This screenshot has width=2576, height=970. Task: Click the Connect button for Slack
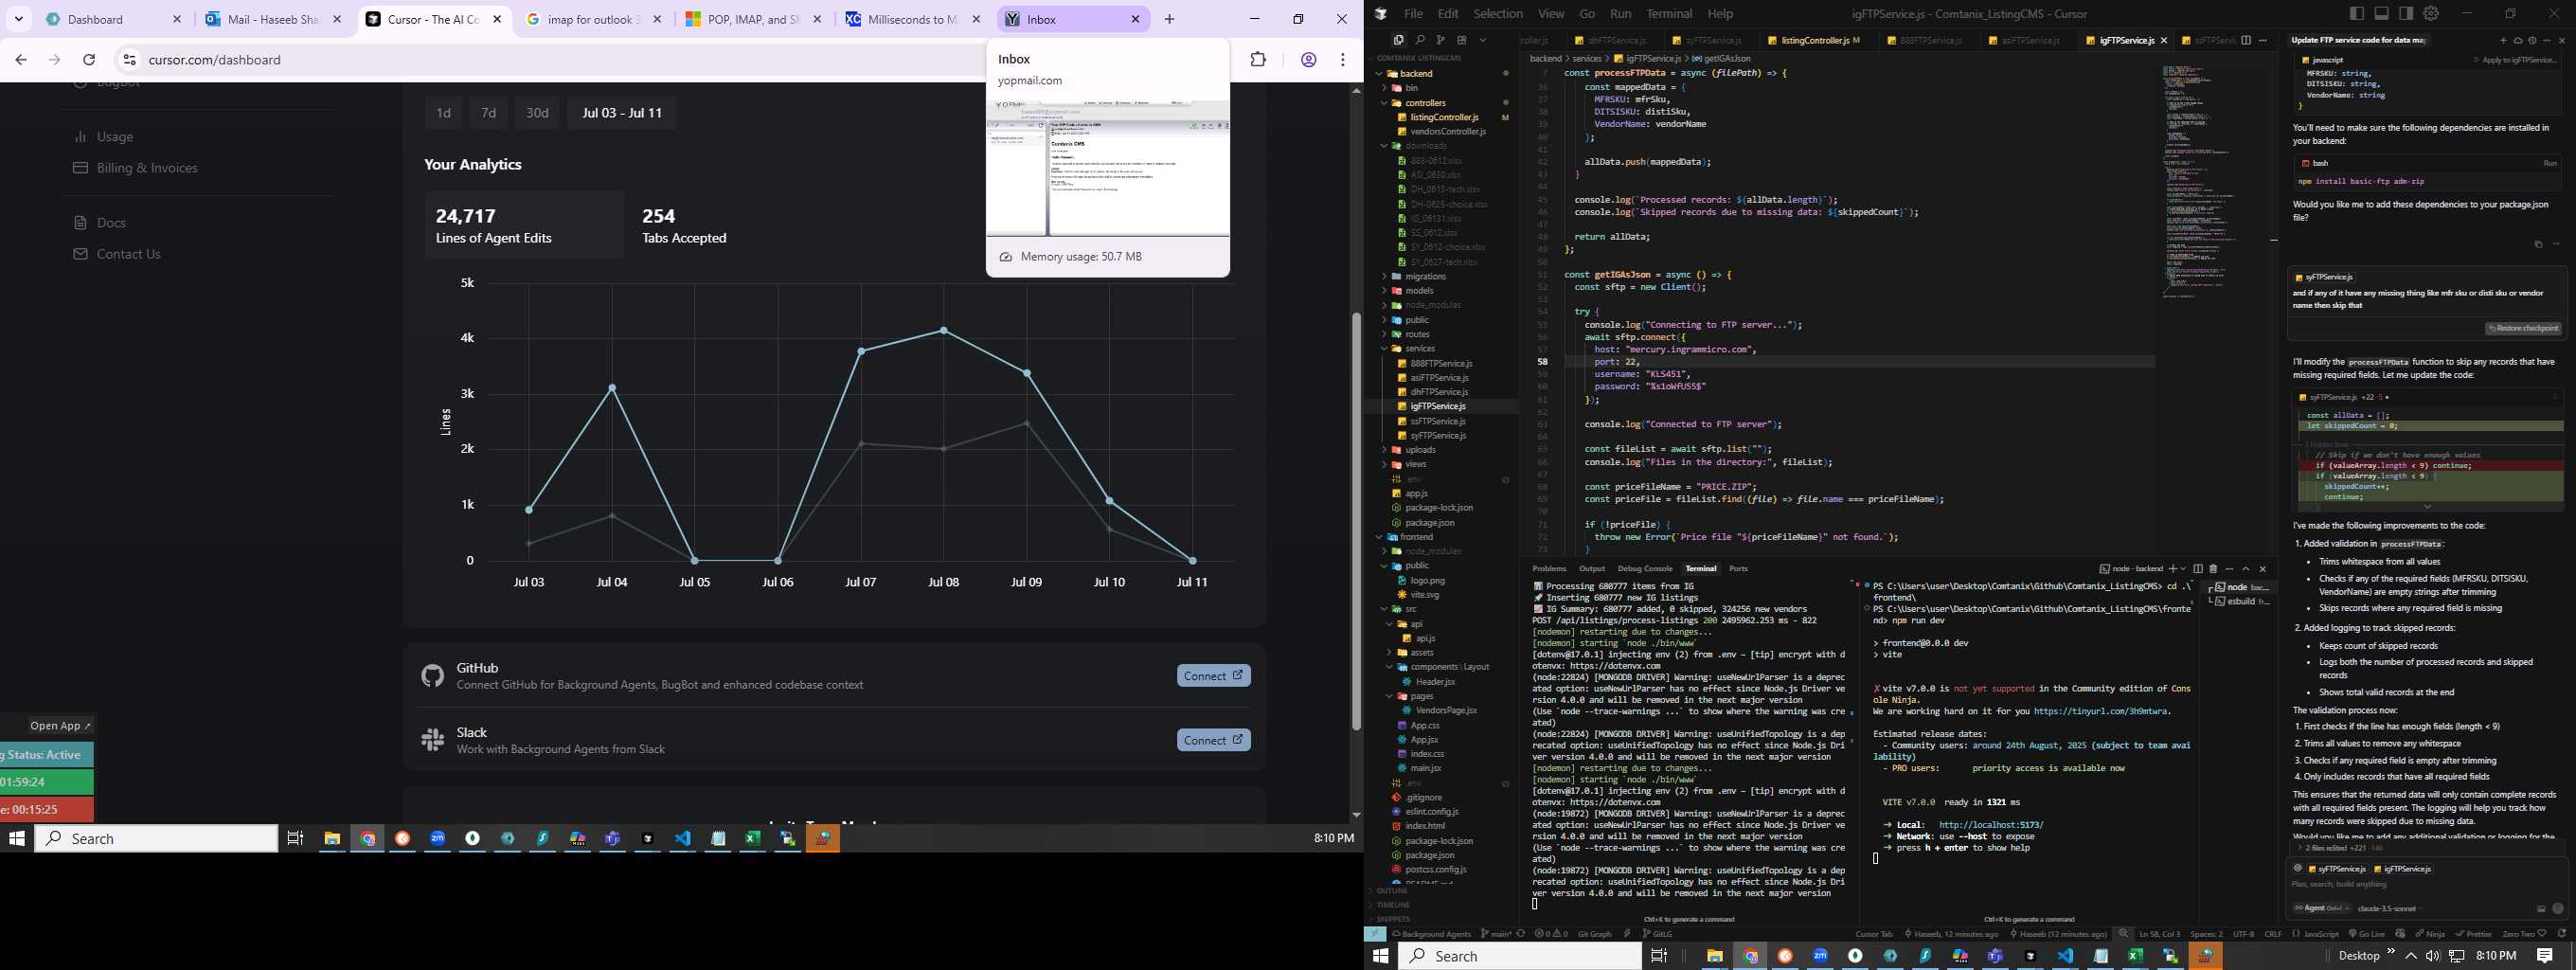(x=1213, y=740)
